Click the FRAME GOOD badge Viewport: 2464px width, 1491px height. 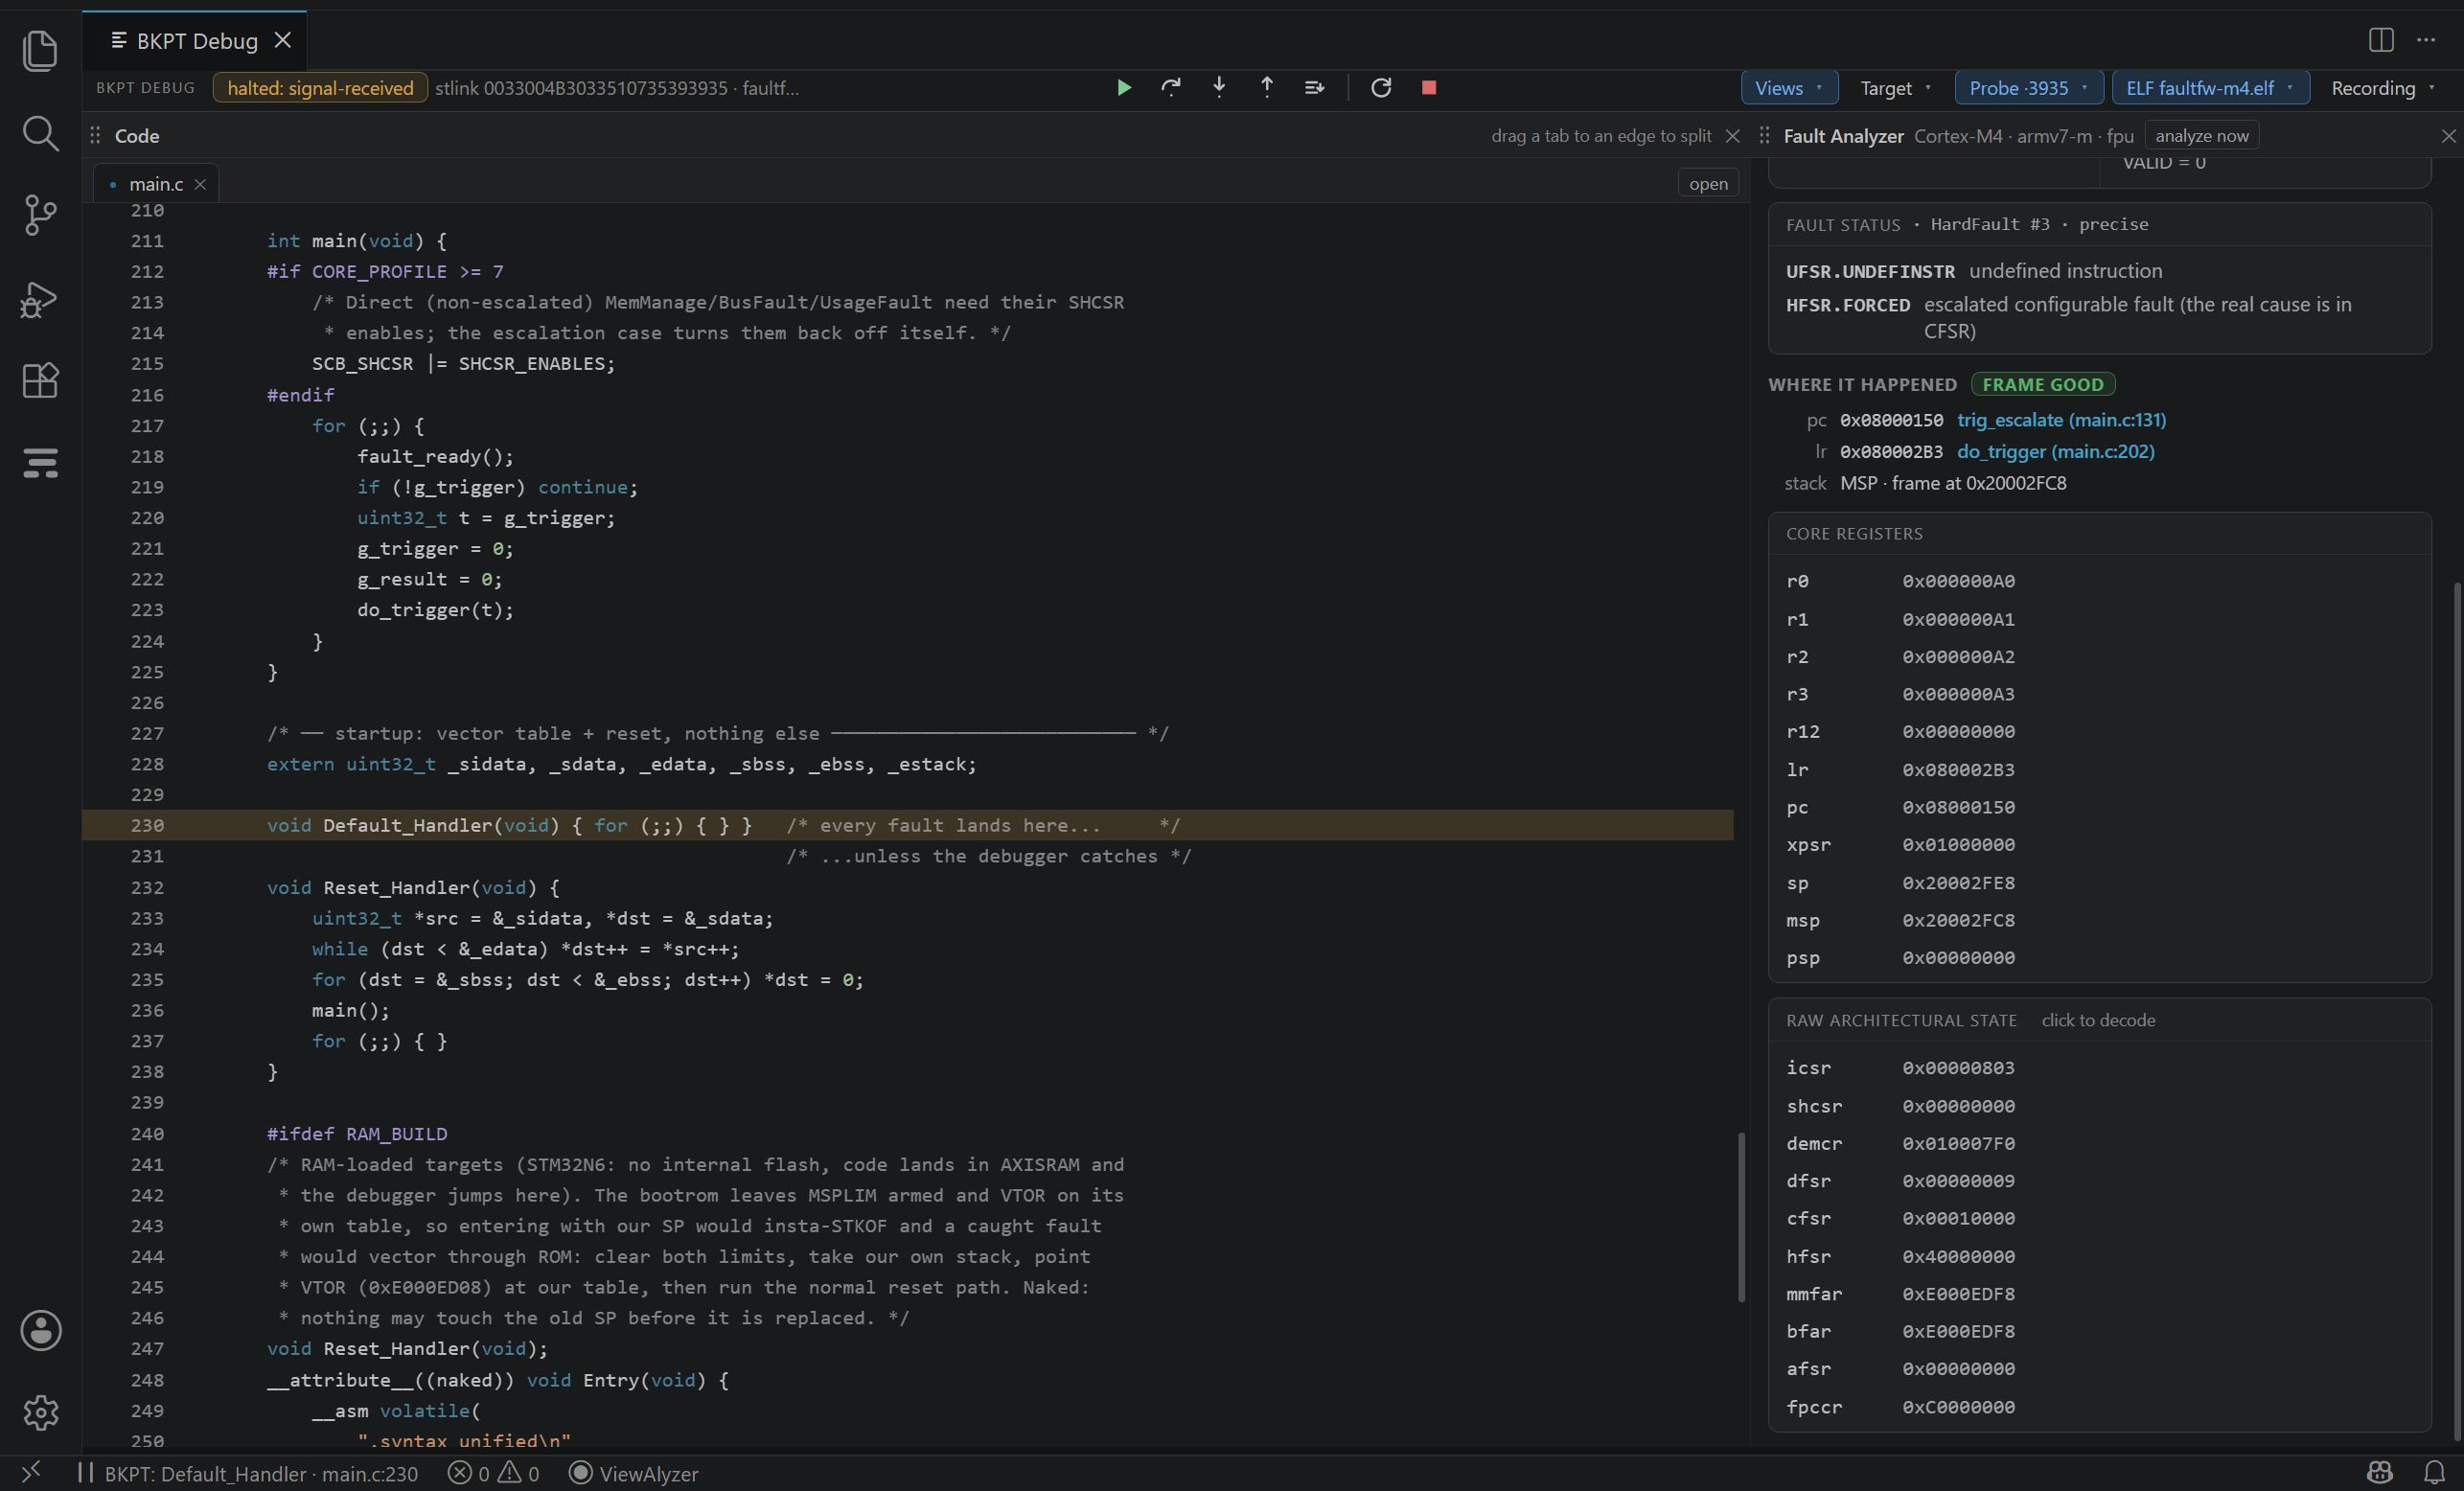[x=2042, y=385]
